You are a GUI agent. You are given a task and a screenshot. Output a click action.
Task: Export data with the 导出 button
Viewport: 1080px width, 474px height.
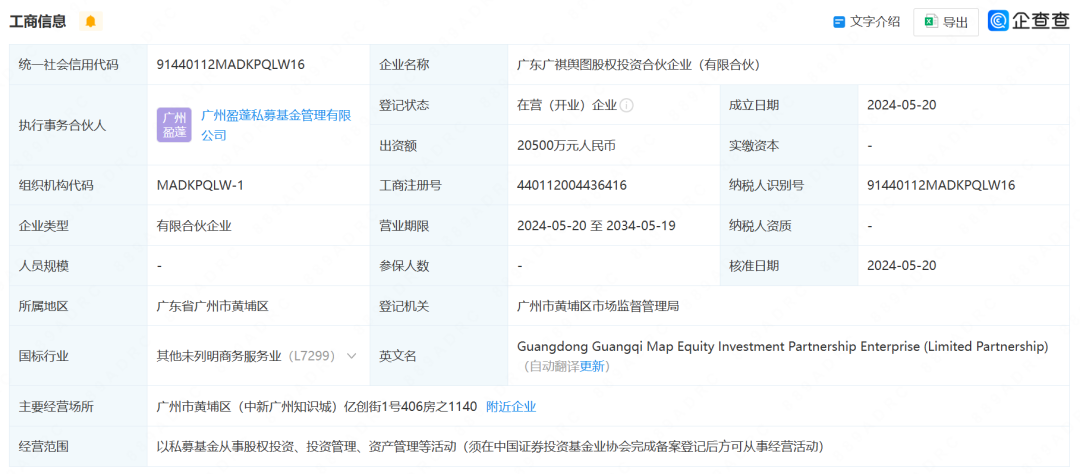coord(945,22)
